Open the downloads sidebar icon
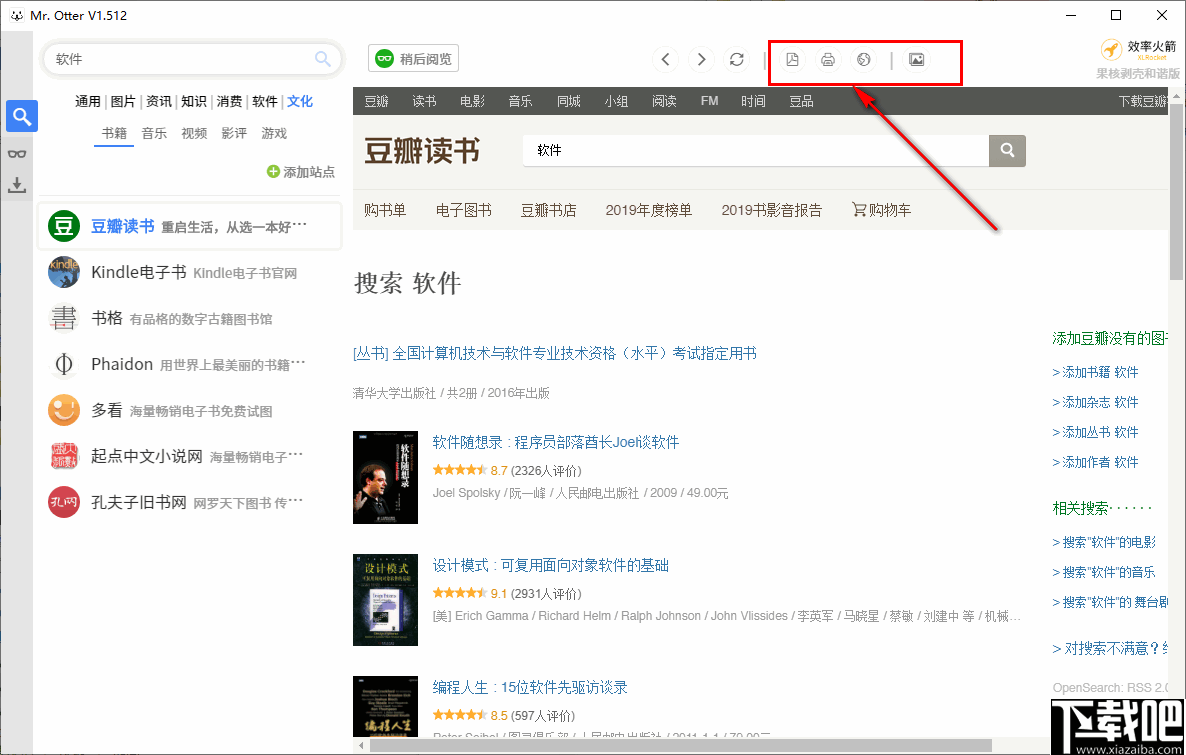 (x=17, y=185)
